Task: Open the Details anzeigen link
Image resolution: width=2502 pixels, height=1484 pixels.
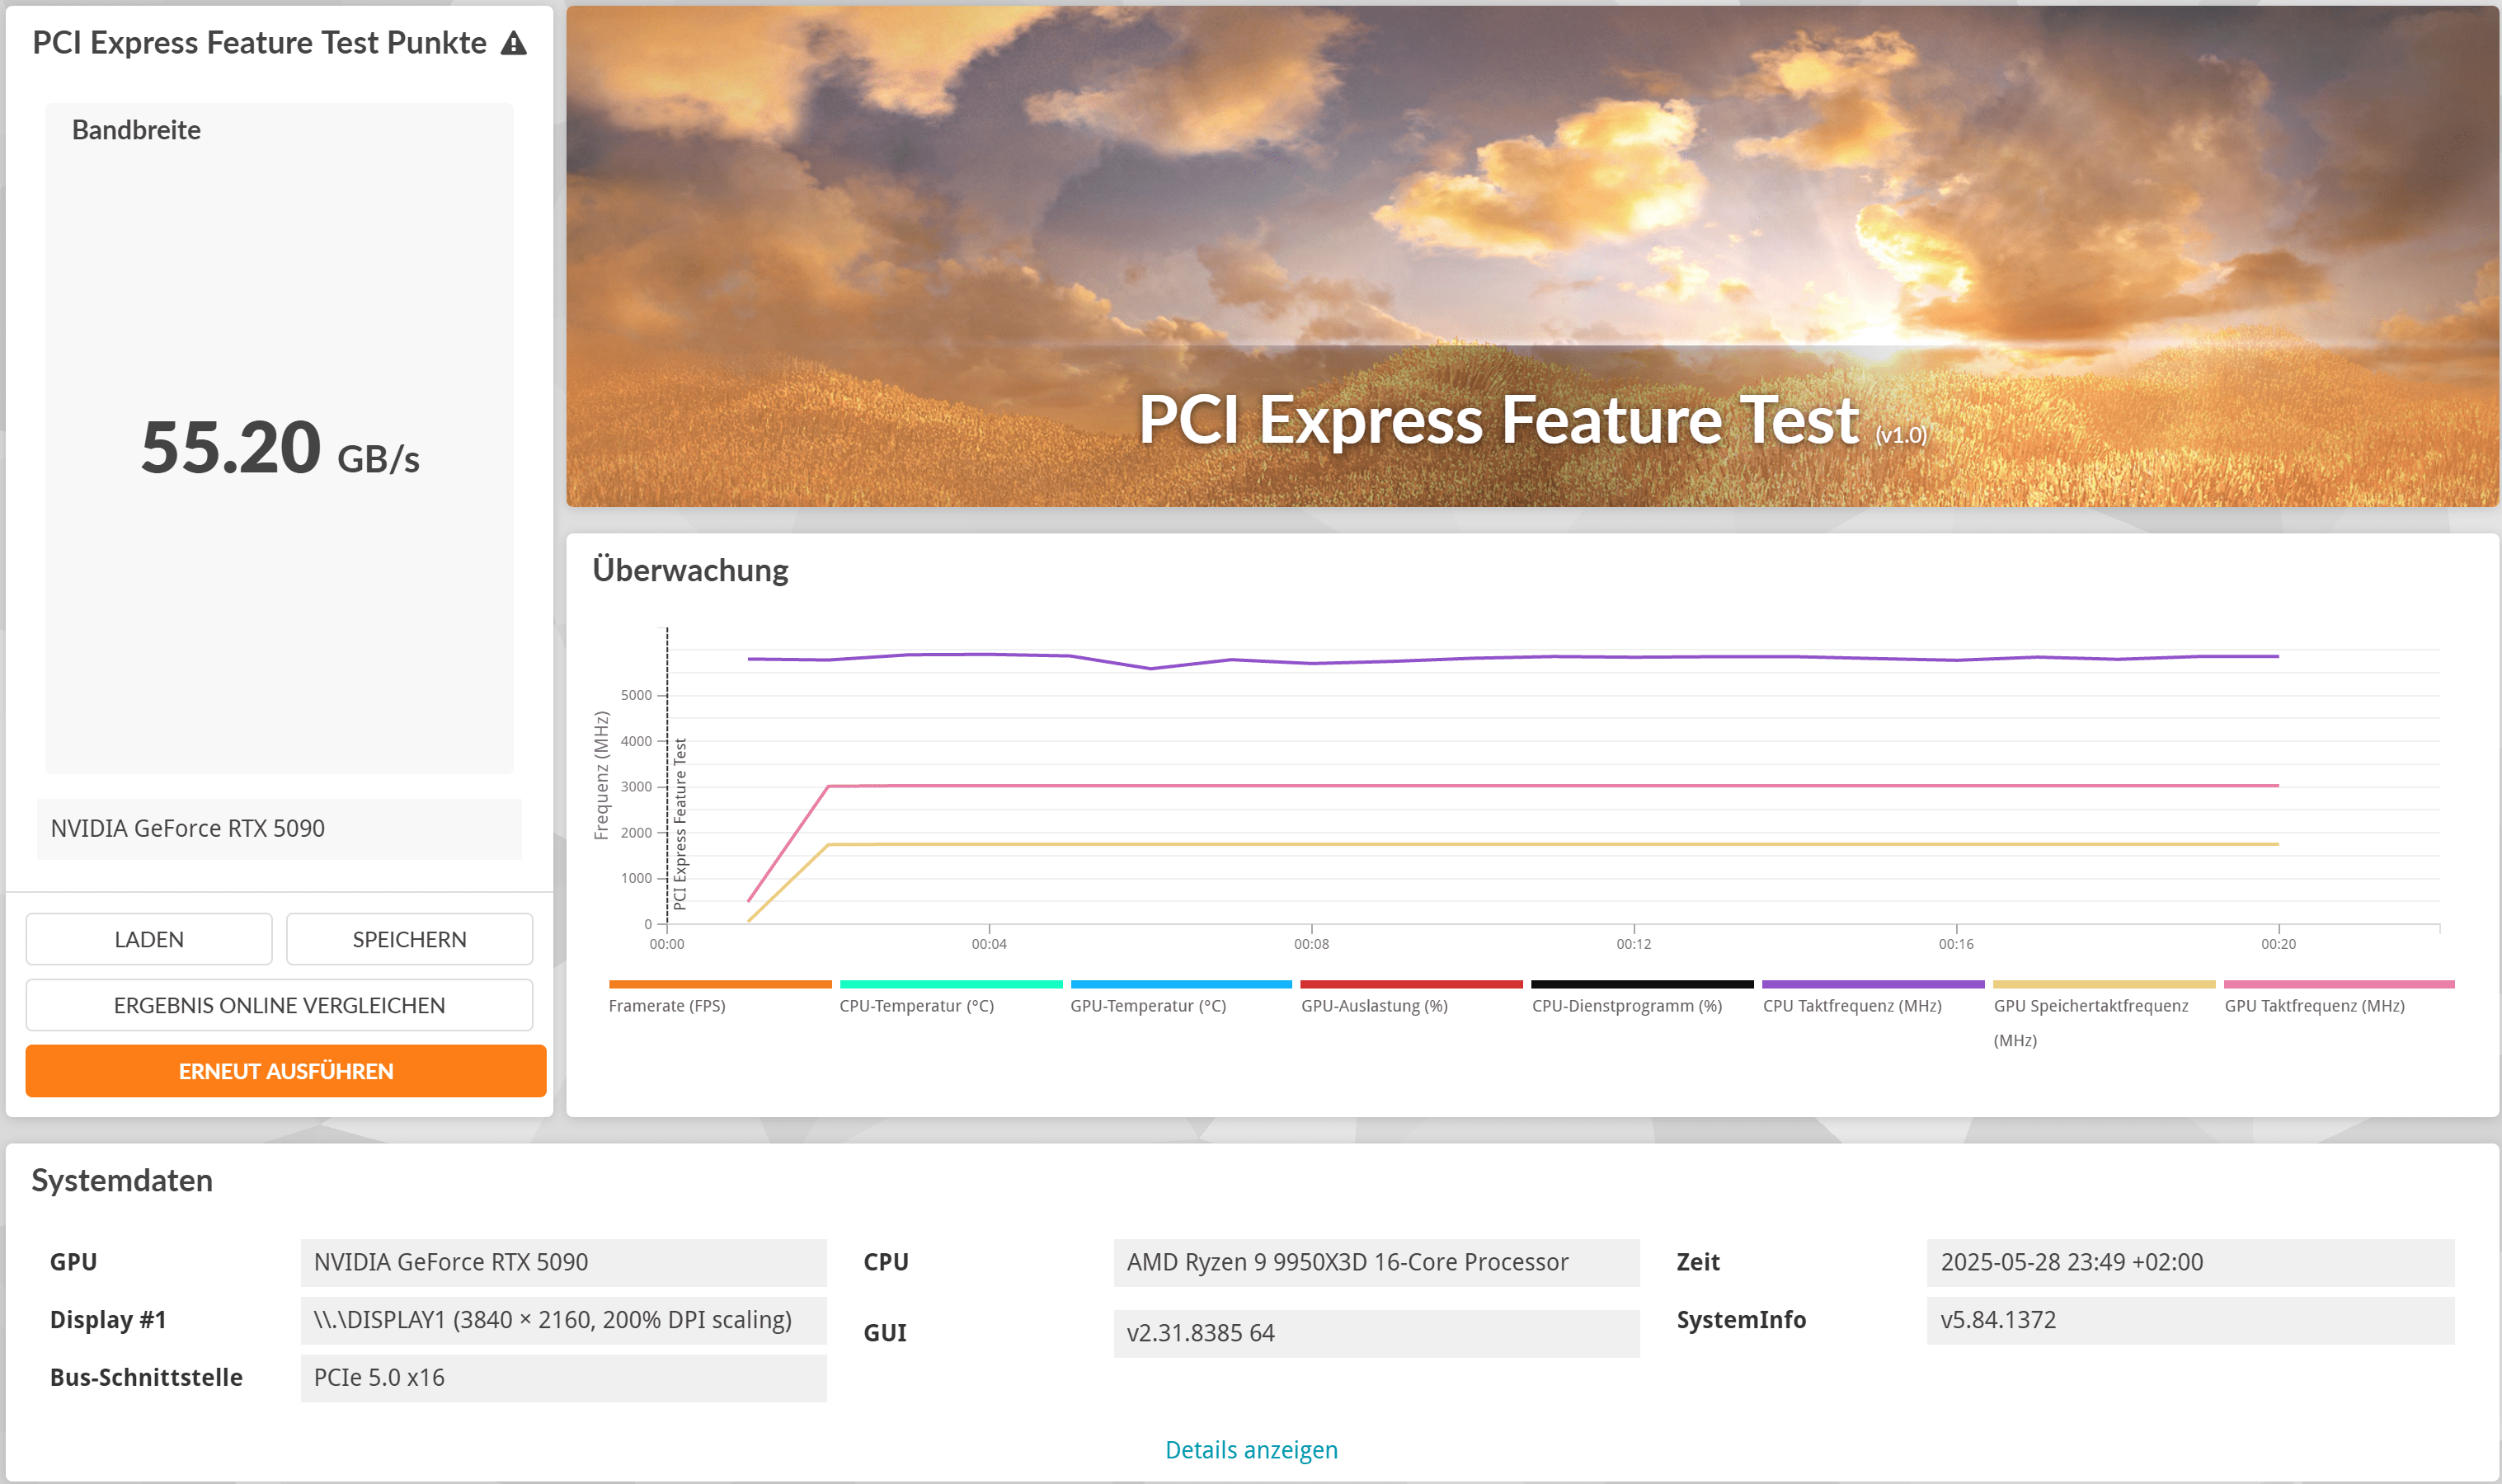Action: 1250,1449
